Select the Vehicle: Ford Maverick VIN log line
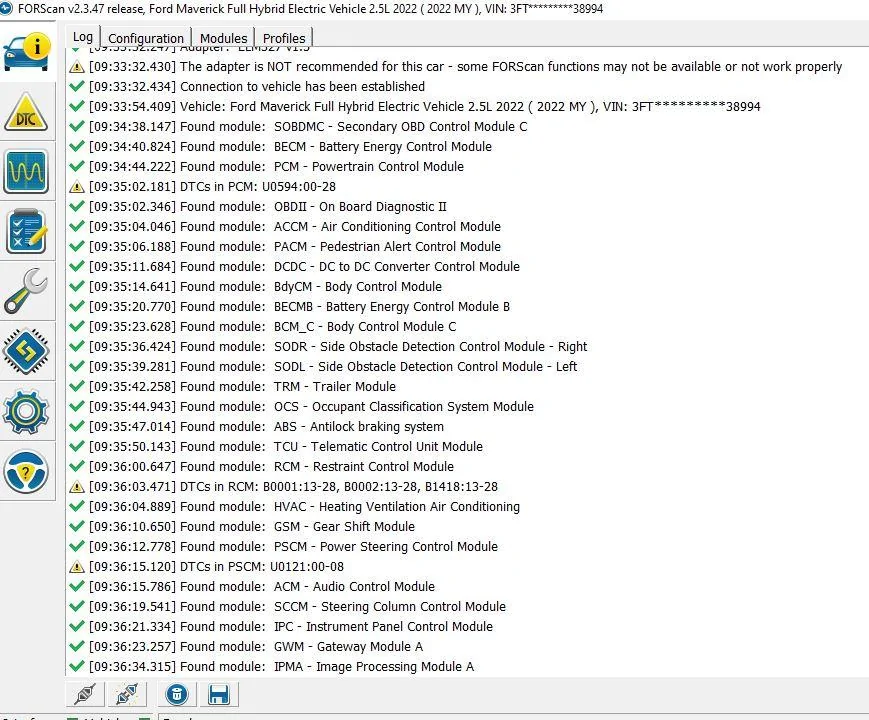This screenshot has height=720, width=869. (425, 106)
